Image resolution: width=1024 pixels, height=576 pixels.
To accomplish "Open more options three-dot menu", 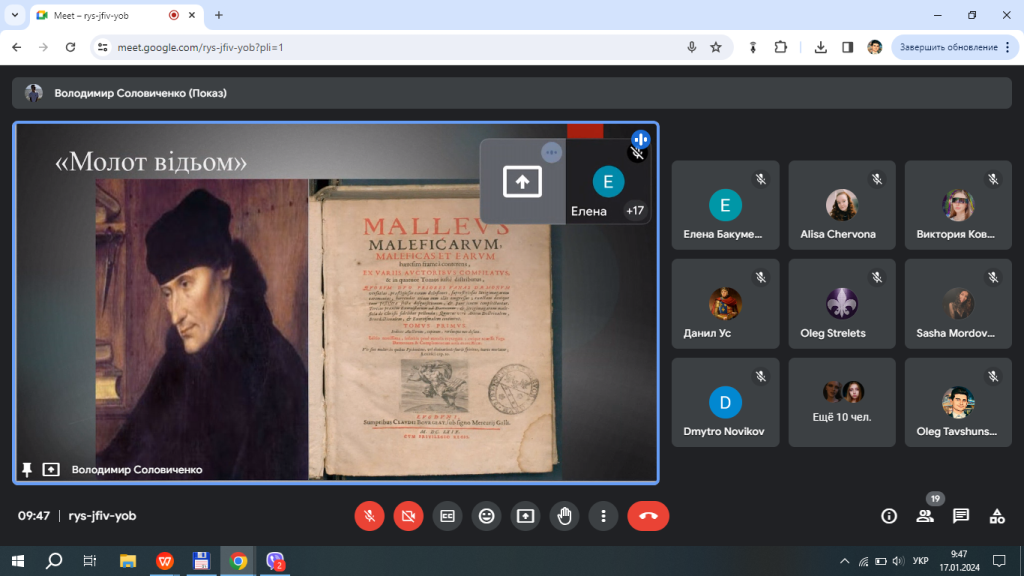I will point(603,516).
